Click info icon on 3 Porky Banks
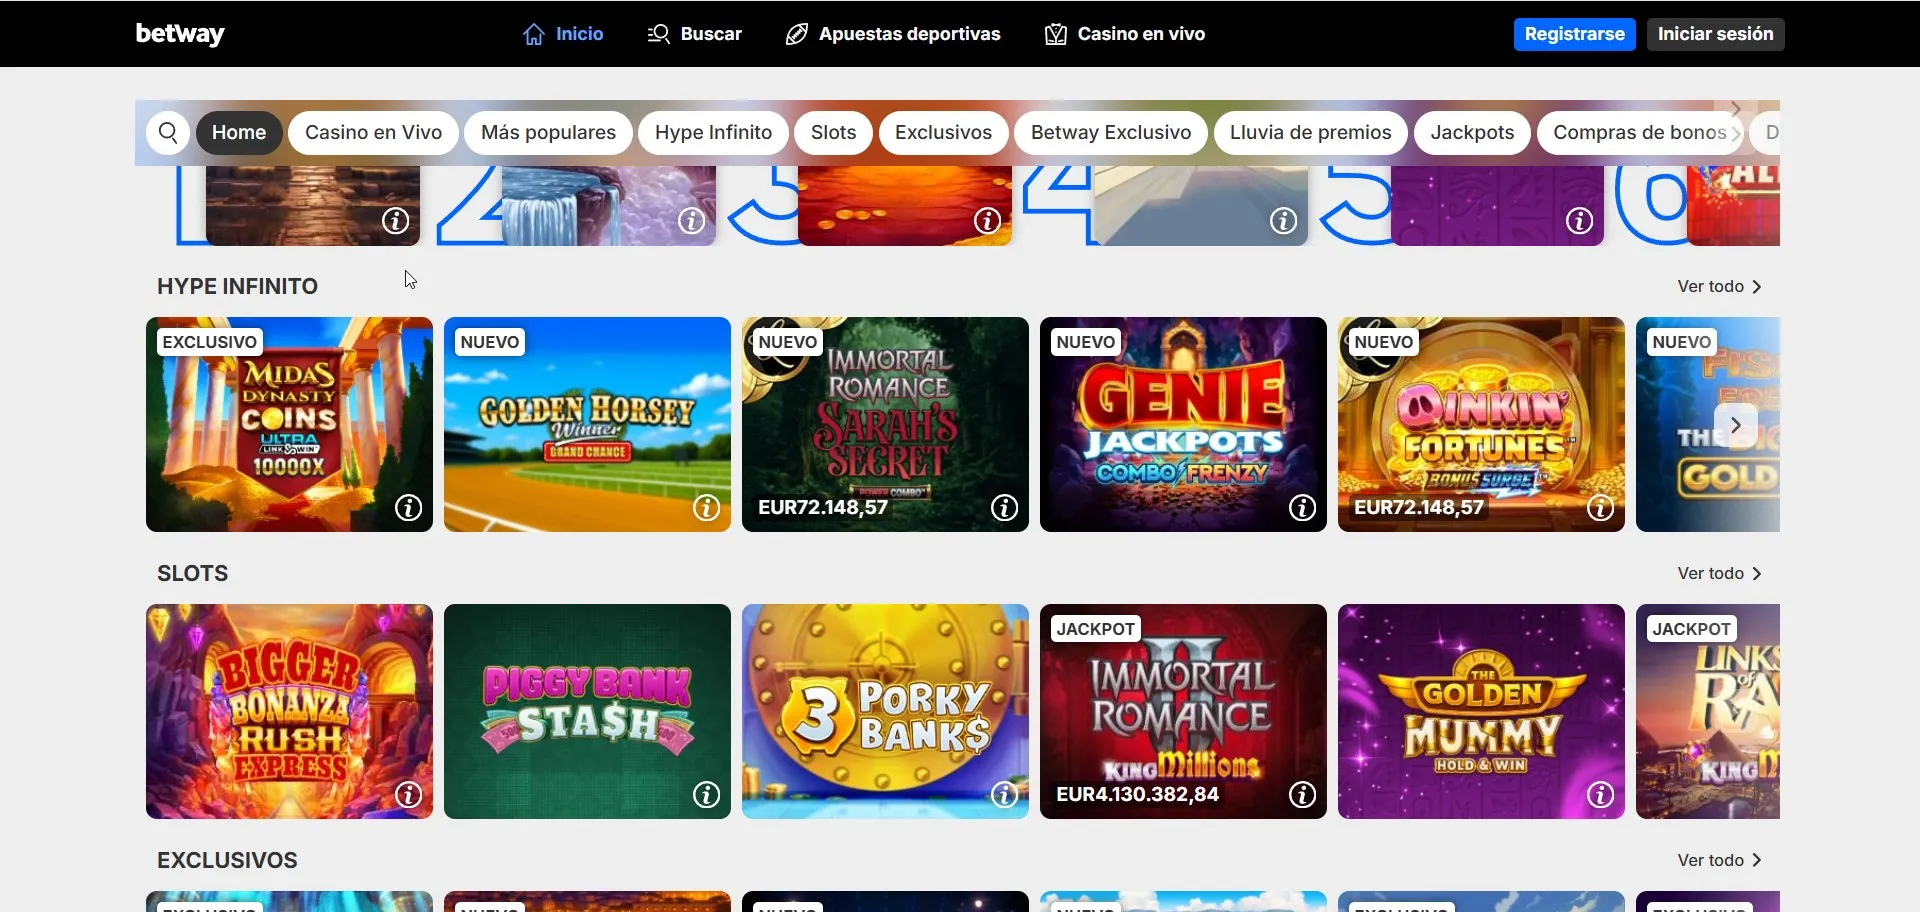Image resolution: width=1920 pixels, height=912 pixels. (1004, 795)
